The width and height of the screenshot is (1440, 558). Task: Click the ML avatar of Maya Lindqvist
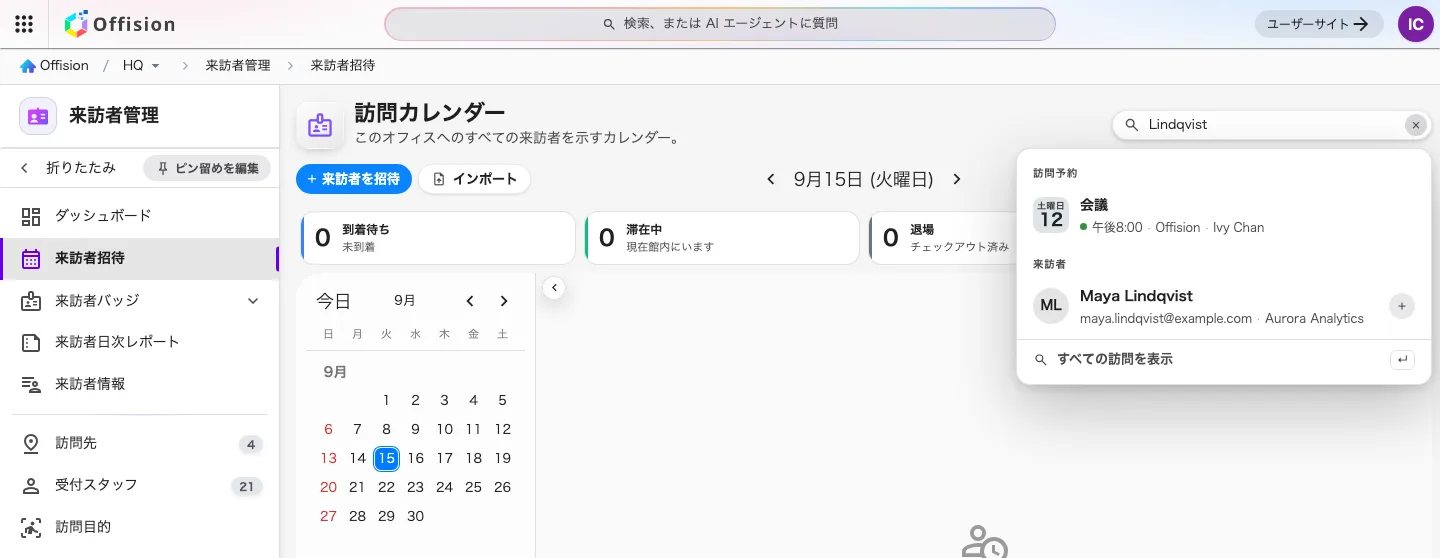pos(1051,306)
